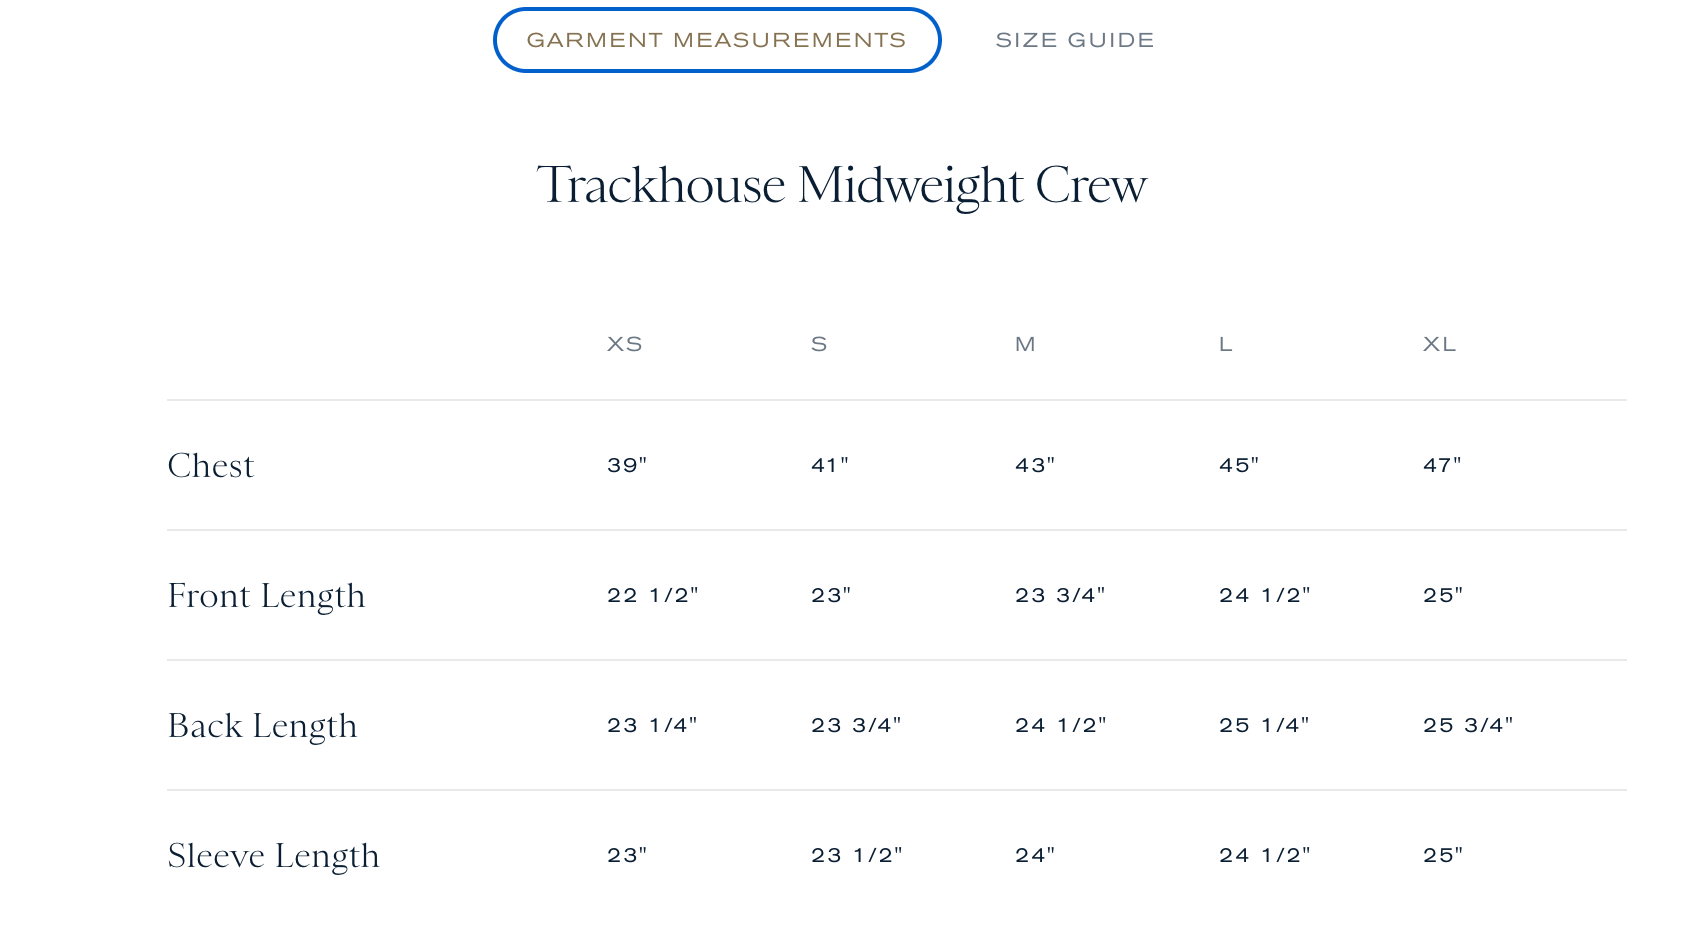This screenshot has height=927, width=1697.
Task: Switch to the Size Guide tab
Action: (x=1074, y=40)
